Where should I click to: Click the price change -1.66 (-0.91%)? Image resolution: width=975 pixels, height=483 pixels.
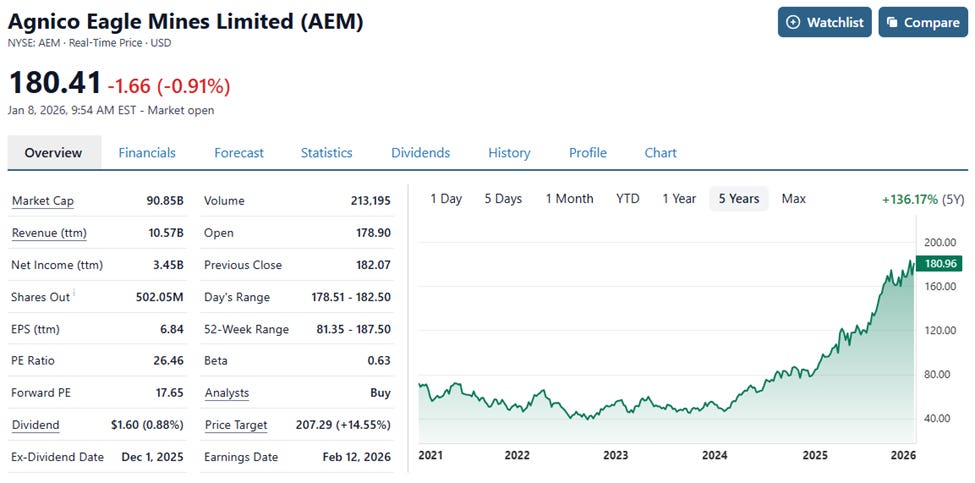coord(169,86)
